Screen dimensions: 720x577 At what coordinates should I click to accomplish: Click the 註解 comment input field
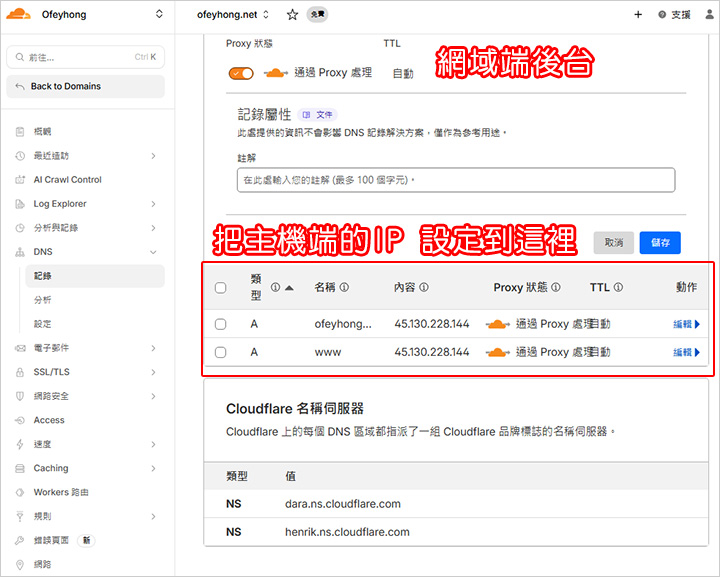tap(456, 180)
